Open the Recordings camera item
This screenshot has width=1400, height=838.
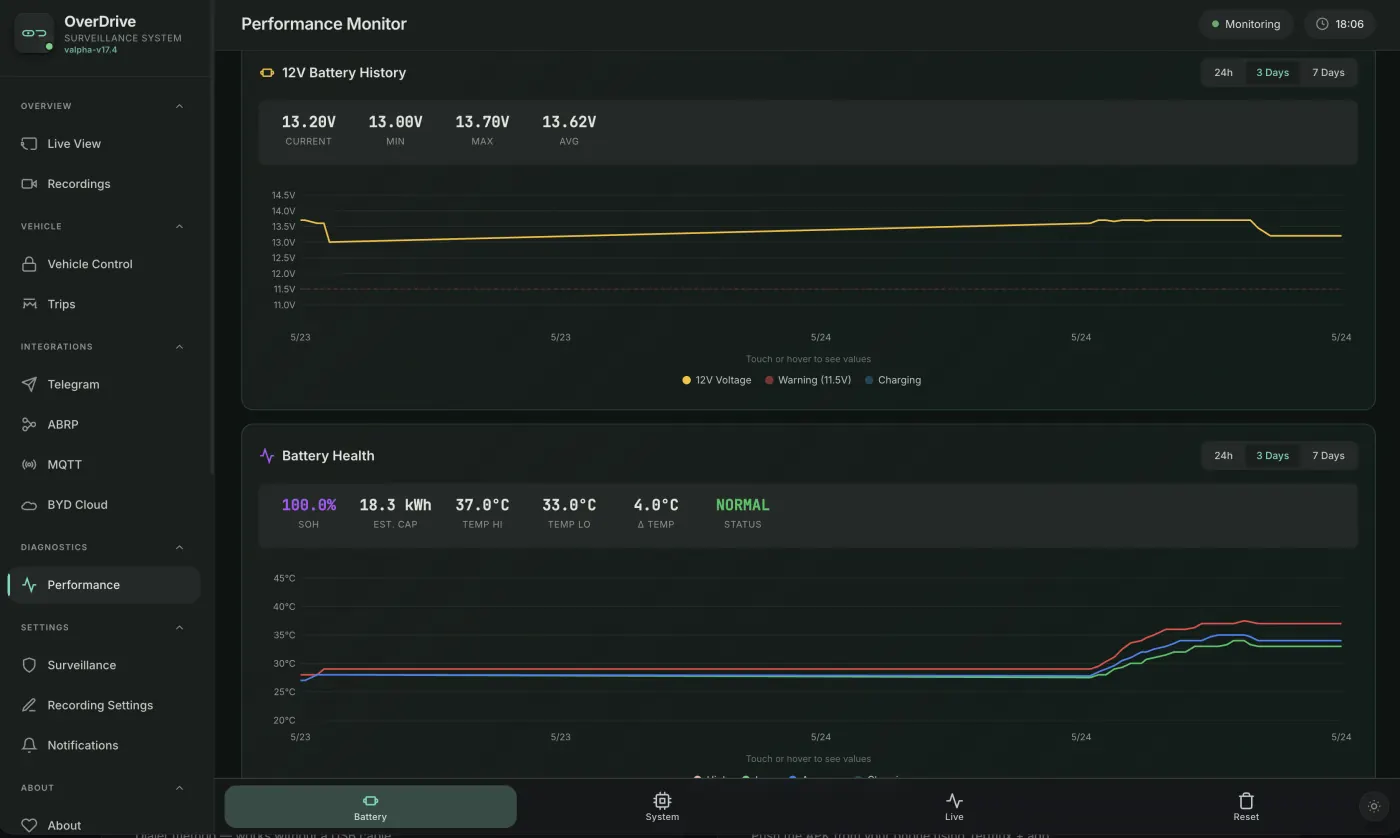(x=104, y=184)
